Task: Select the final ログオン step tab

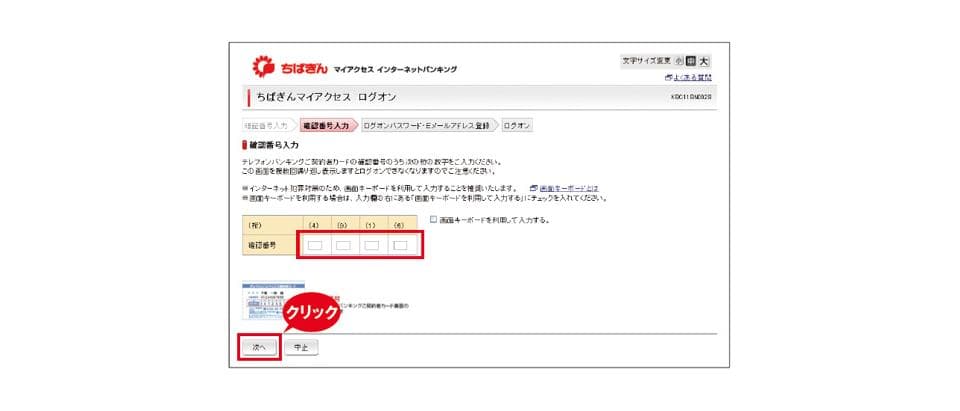Action: pyautogui.click(x=517, y=126)
